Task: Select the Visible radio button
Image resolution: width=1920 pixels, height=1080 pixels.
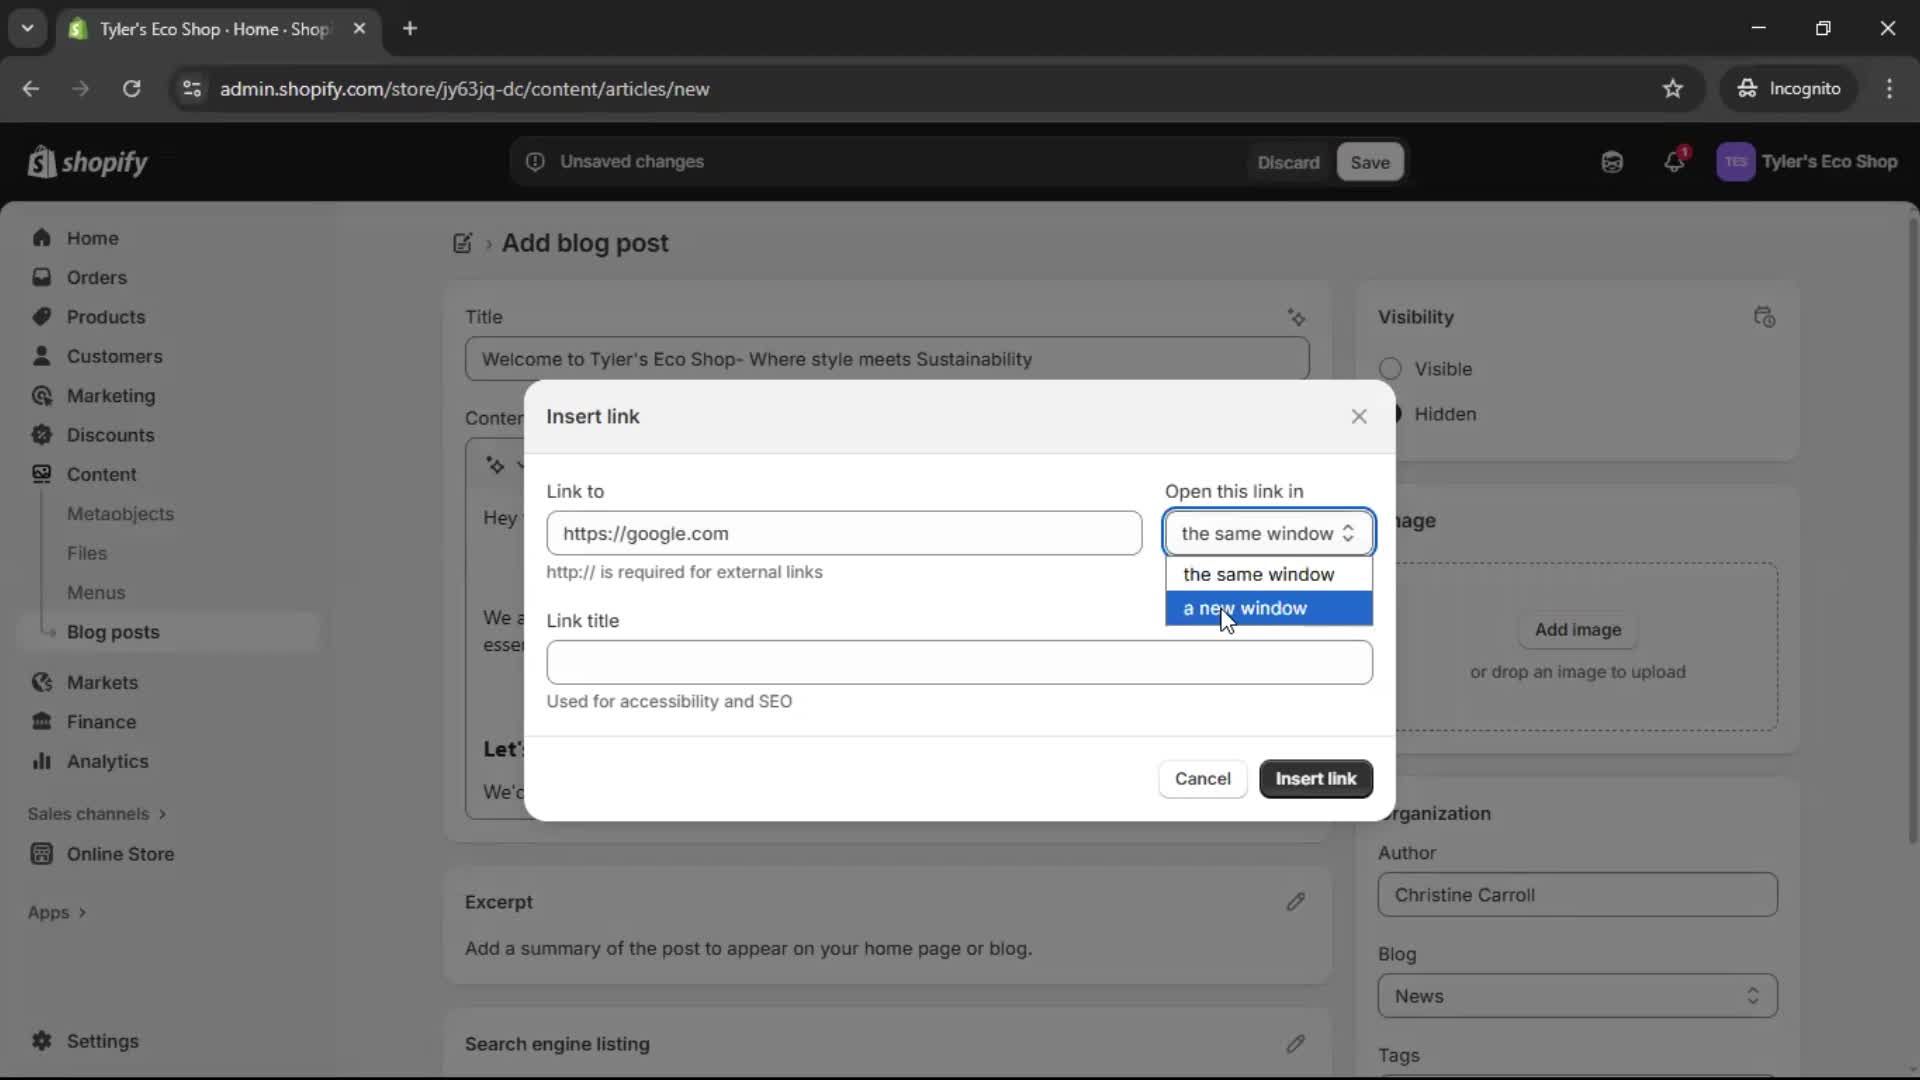Action: [x=1390, y=369]
